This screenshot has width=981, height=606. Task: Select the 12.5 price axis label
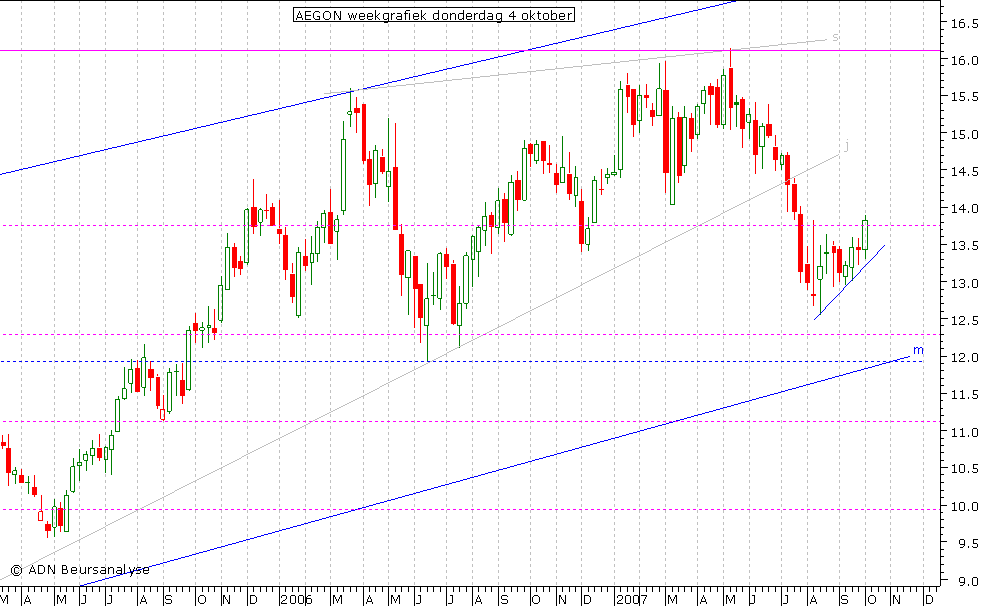coord(964,320)
